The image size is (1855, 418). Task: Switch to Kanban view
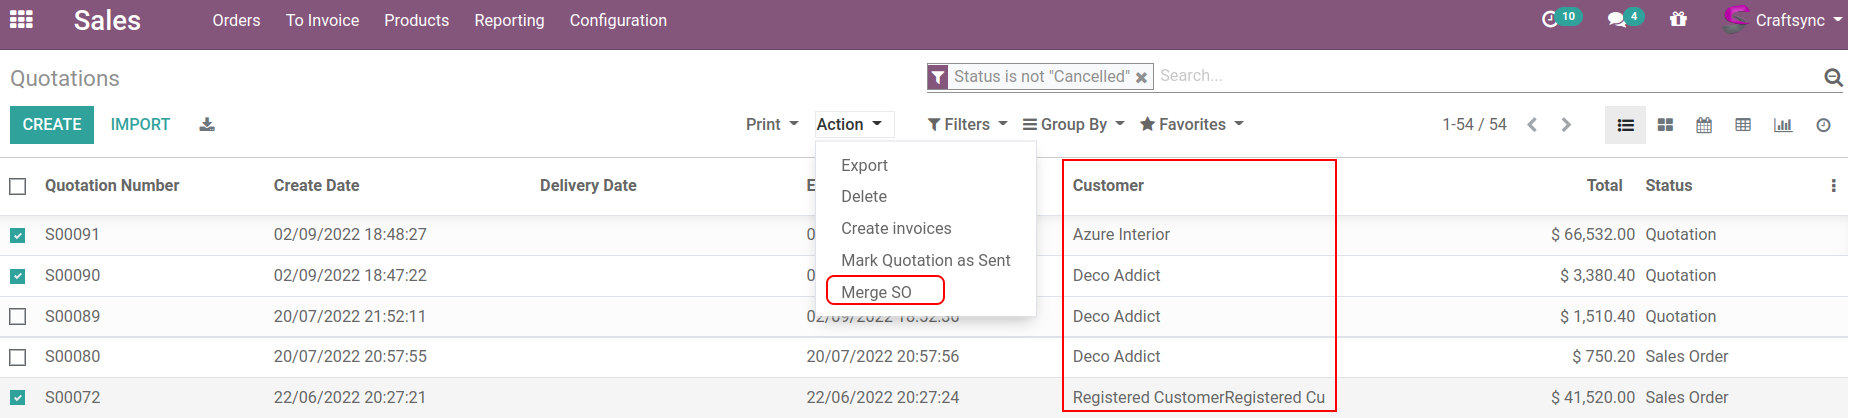click(x=1665, y=125)
